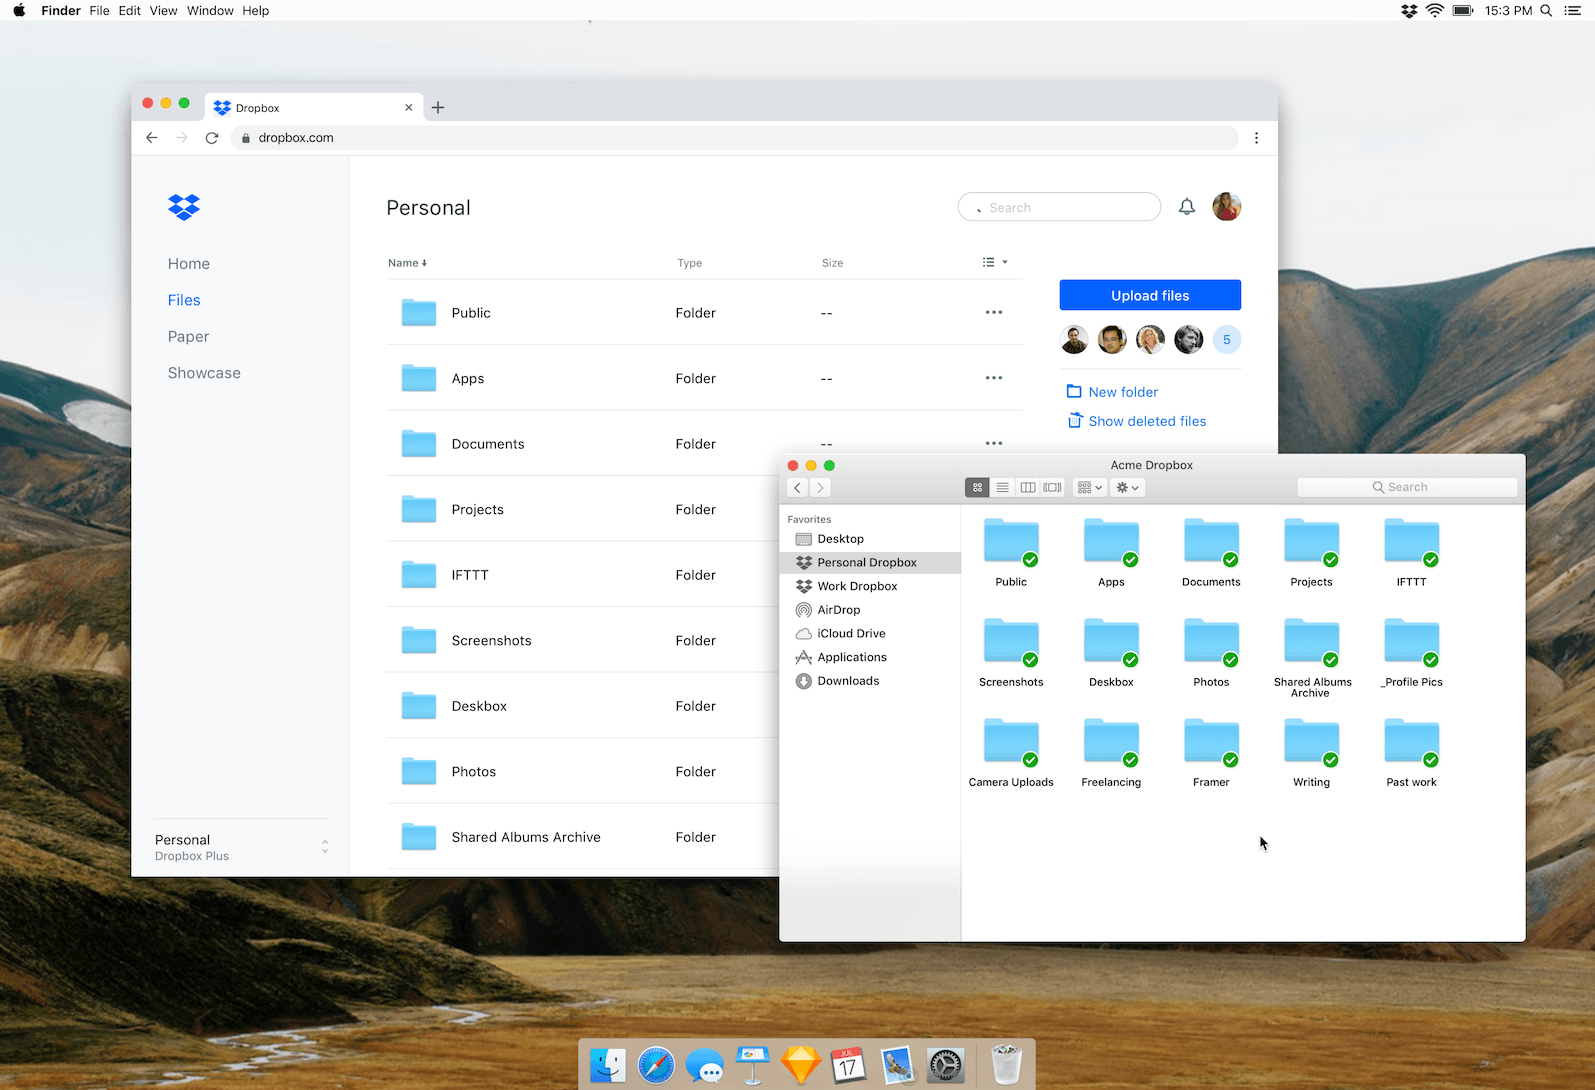
Task: Click the Upload files button
Action: [1150, 295]
